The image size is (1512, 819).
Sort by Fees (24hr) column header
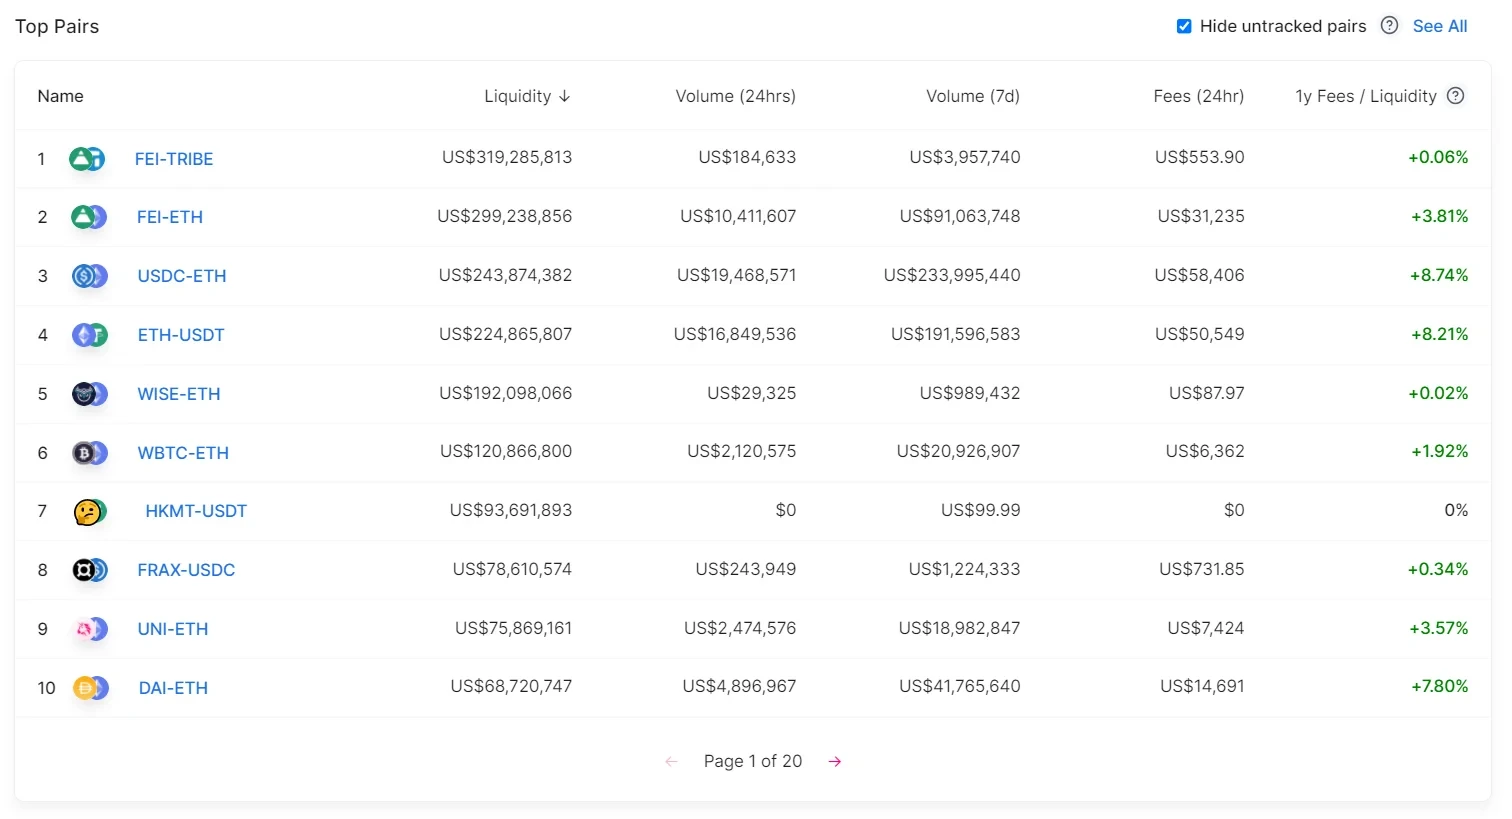coord(1198,96)
